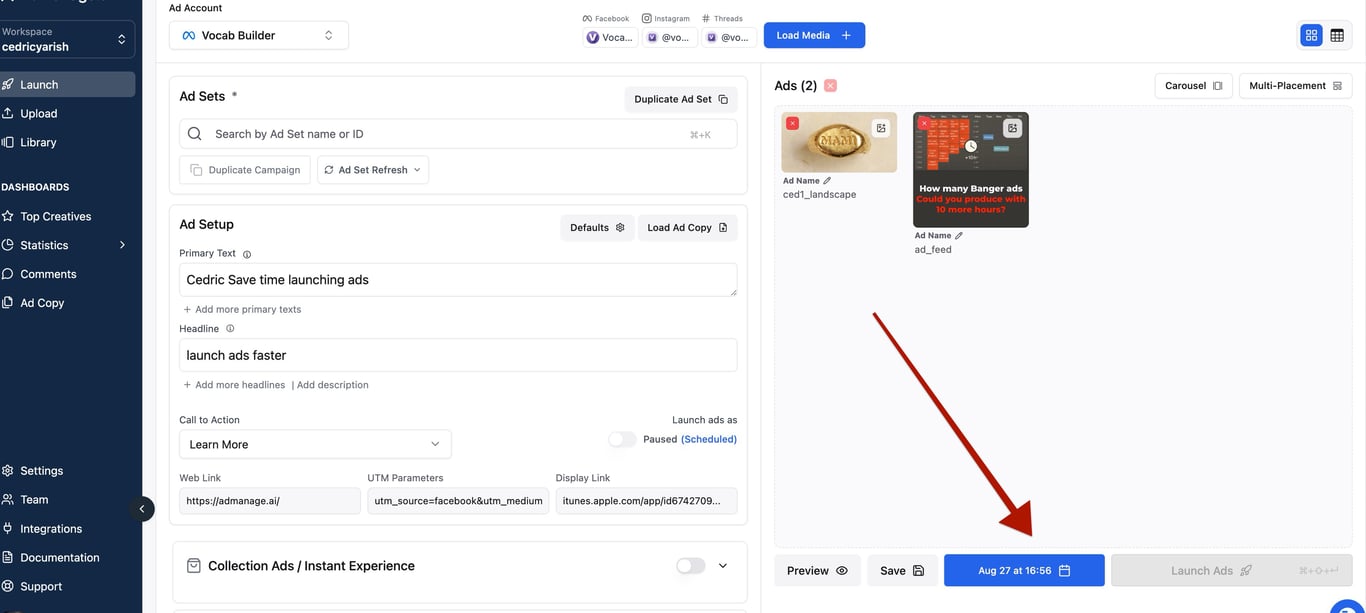Click Load Ad Copy button

coord(687,227)
